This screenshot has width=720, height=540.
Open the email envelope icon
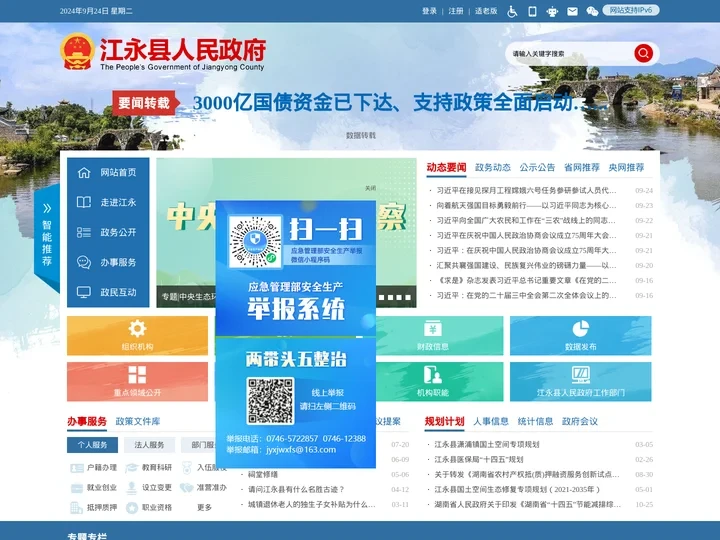pos(572,11)
